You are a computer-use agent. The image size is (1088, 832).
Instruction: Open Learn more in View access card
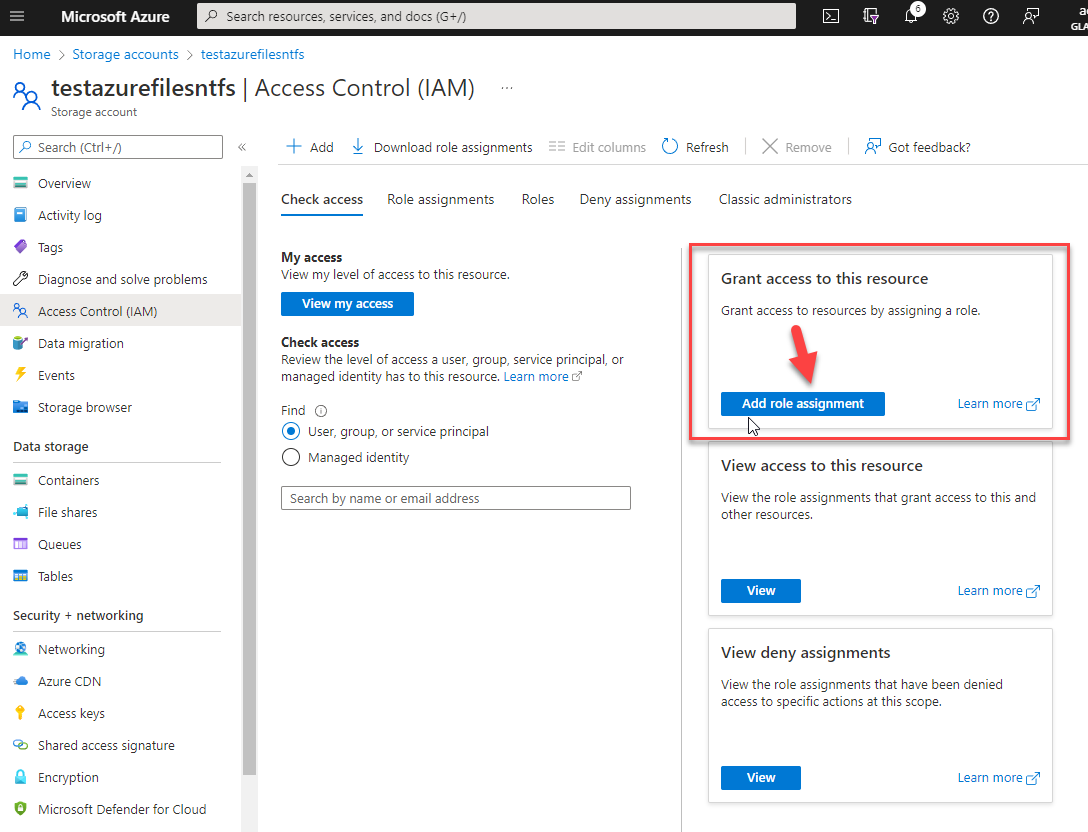(998, 591)
